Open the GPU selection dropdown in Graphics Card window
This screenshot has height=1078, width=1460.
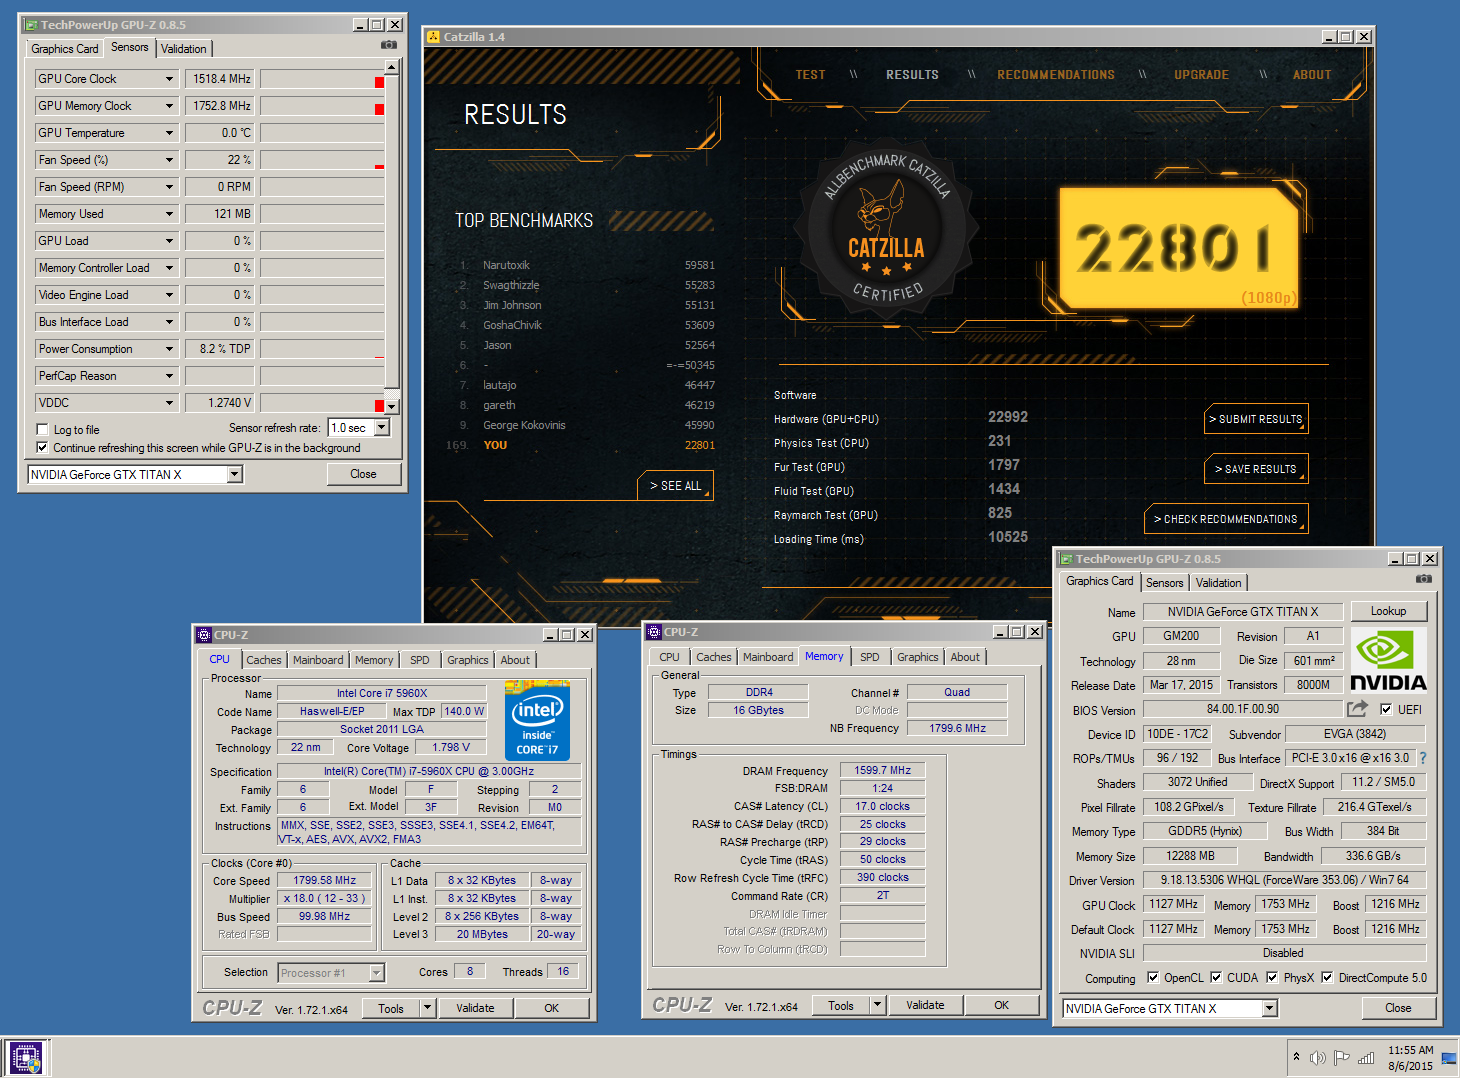[x=1270, y=1009]
